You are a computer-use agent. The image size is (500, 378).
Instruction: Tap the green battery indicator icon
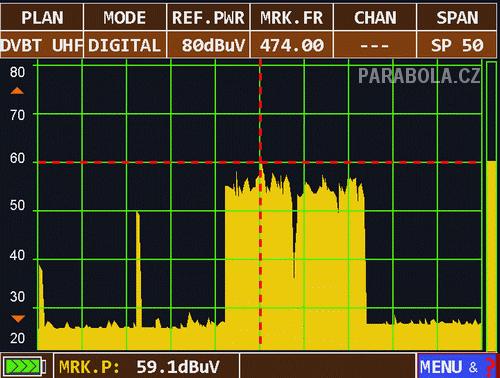24,367
